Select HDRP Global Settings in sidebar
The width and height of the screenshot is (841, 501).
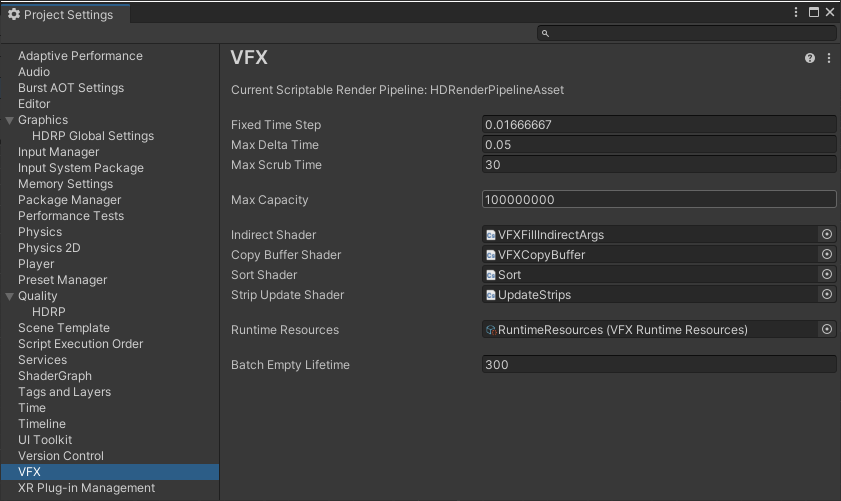click(93, 136)
